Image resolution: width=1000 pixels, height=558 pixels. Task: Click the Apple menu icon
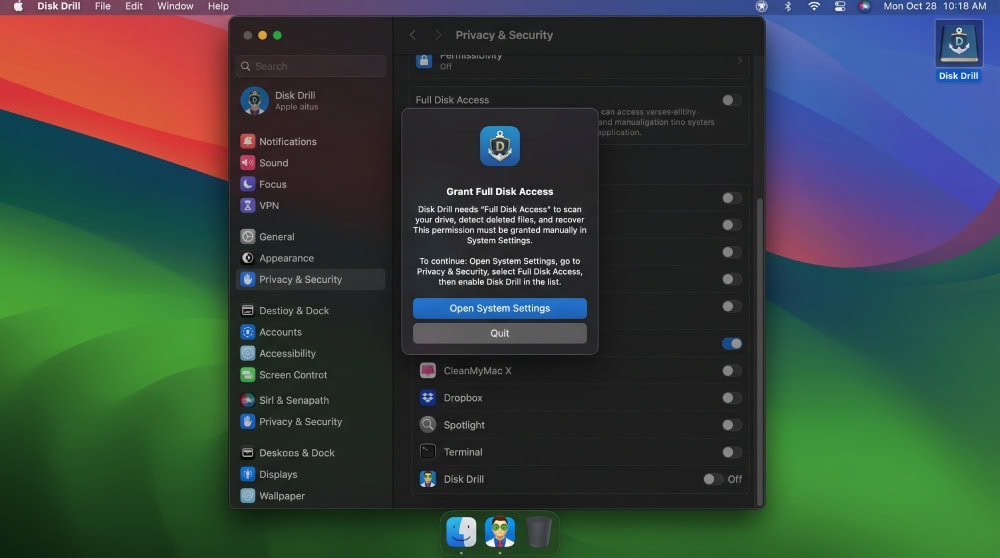[18, 6]
